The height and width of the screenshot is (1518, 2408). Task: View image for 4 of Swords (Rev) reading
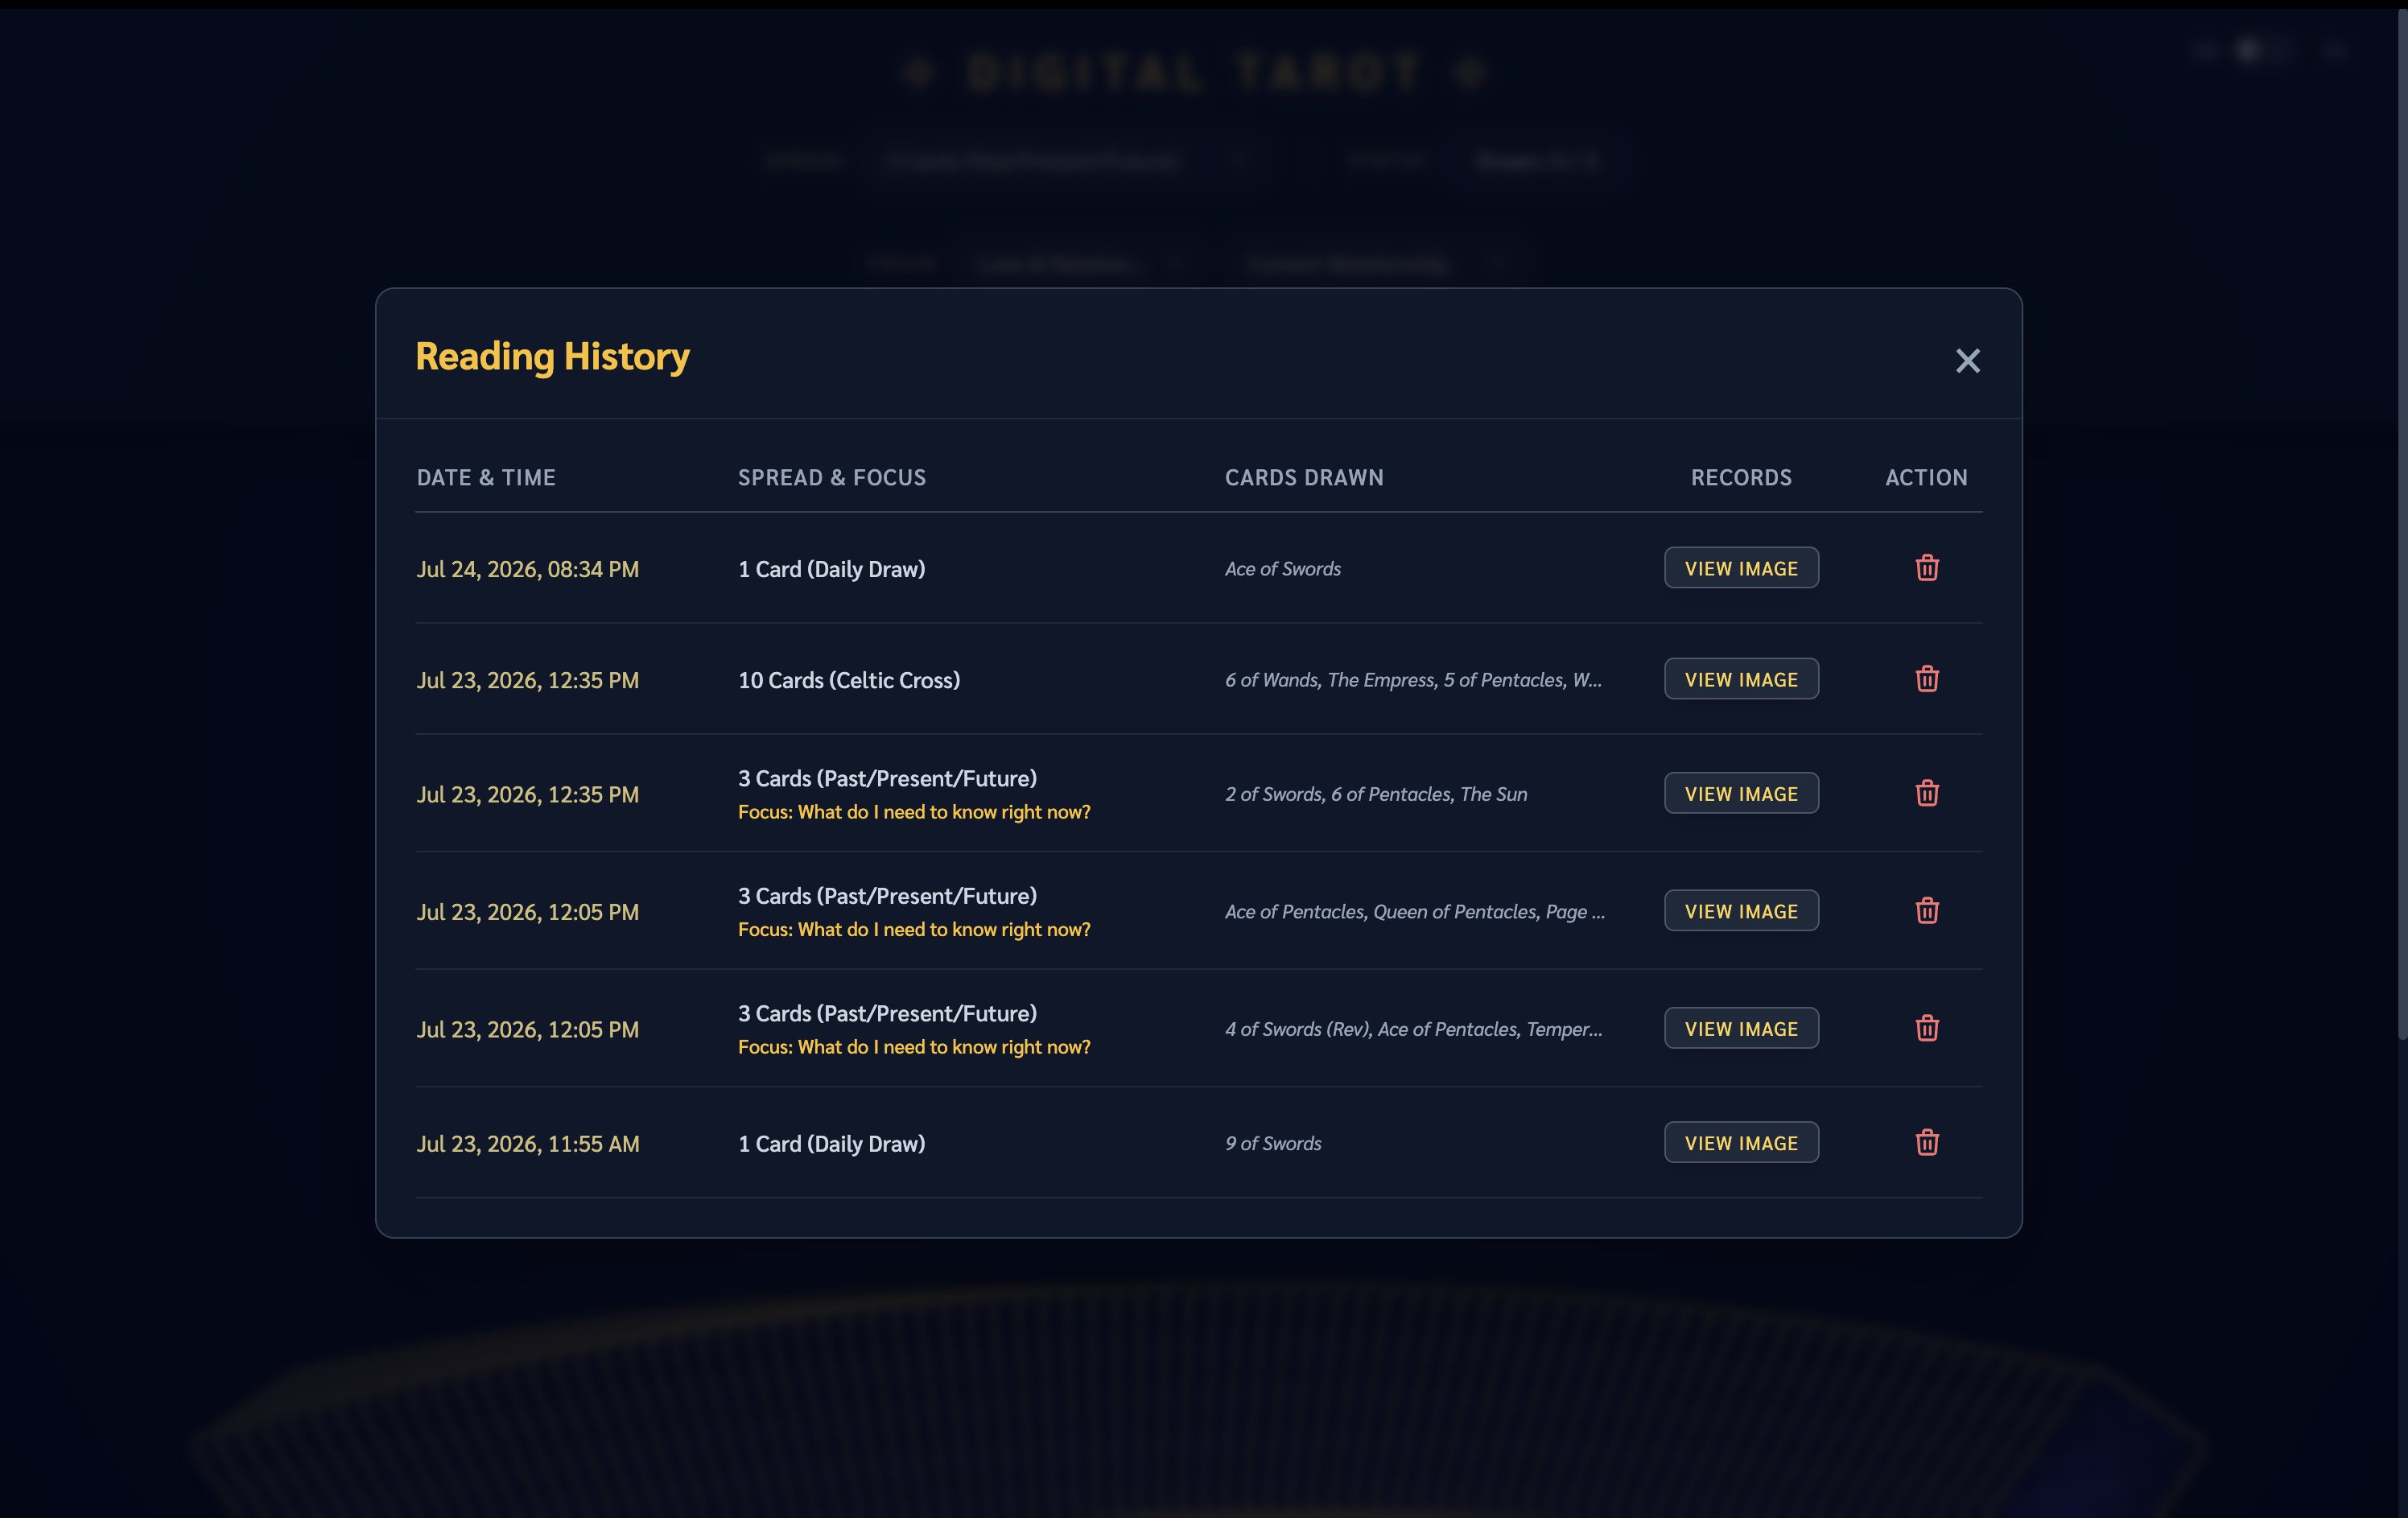click(x=1741, y=1028)
